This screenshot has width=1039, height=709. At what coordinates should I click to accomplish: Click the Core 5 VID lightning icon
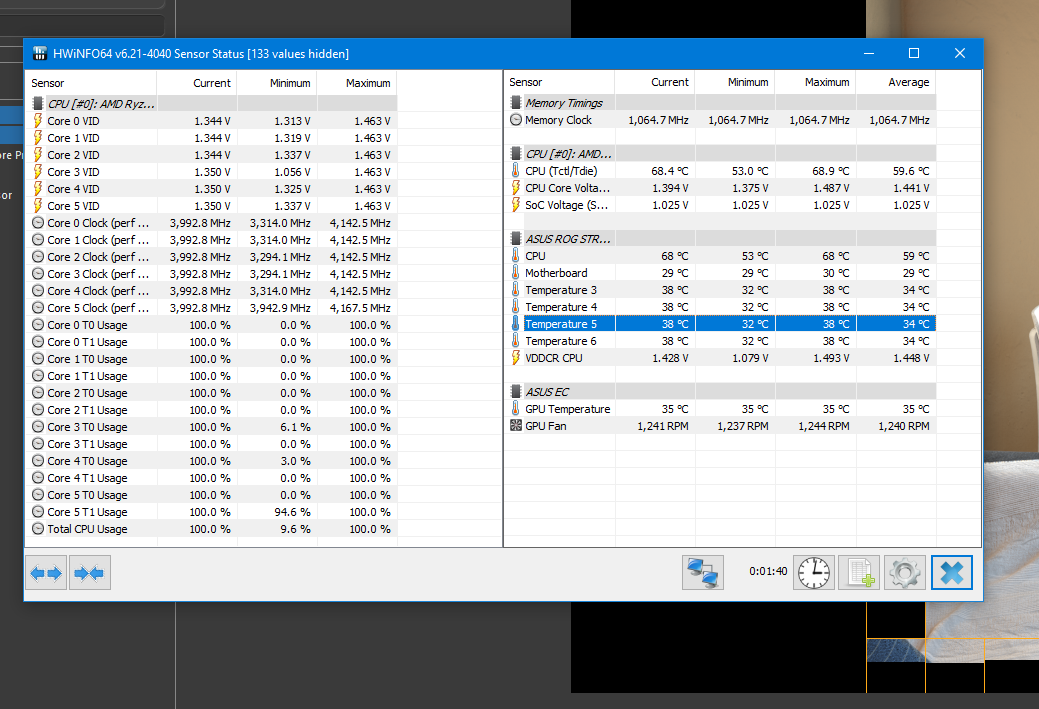(38, 205)
